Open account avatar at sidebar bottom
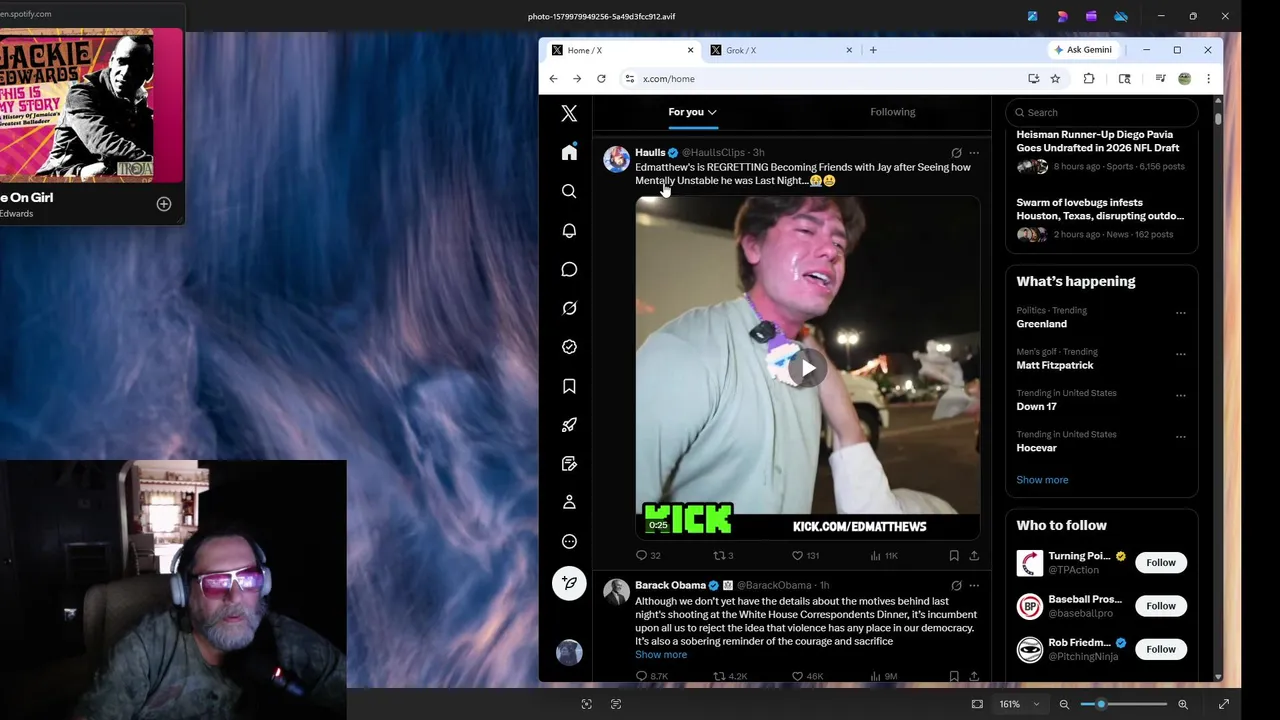The width and height of the screenshot is (1280, 720). point(569,652)
